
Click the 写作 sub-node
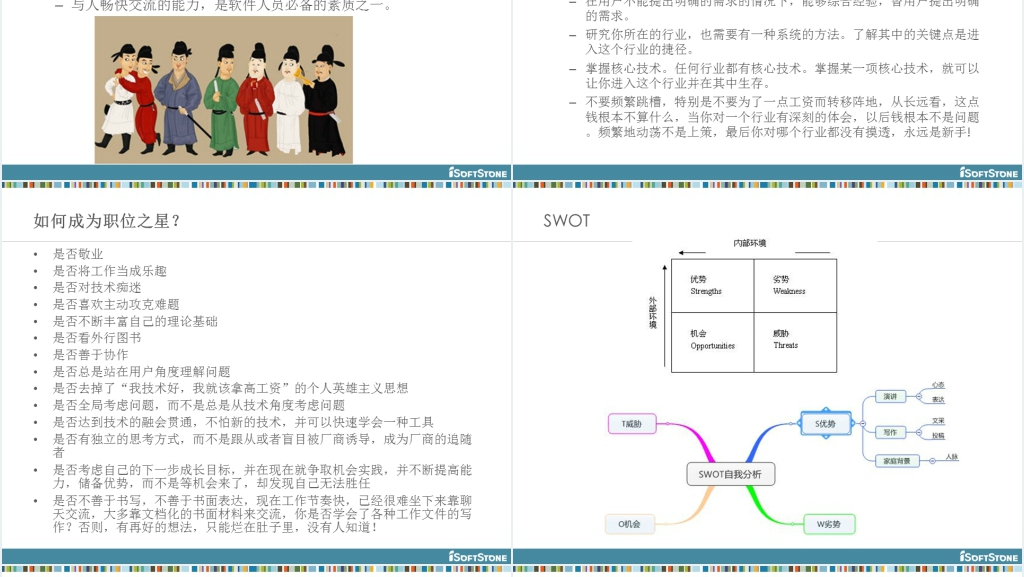tap(890, 432)
